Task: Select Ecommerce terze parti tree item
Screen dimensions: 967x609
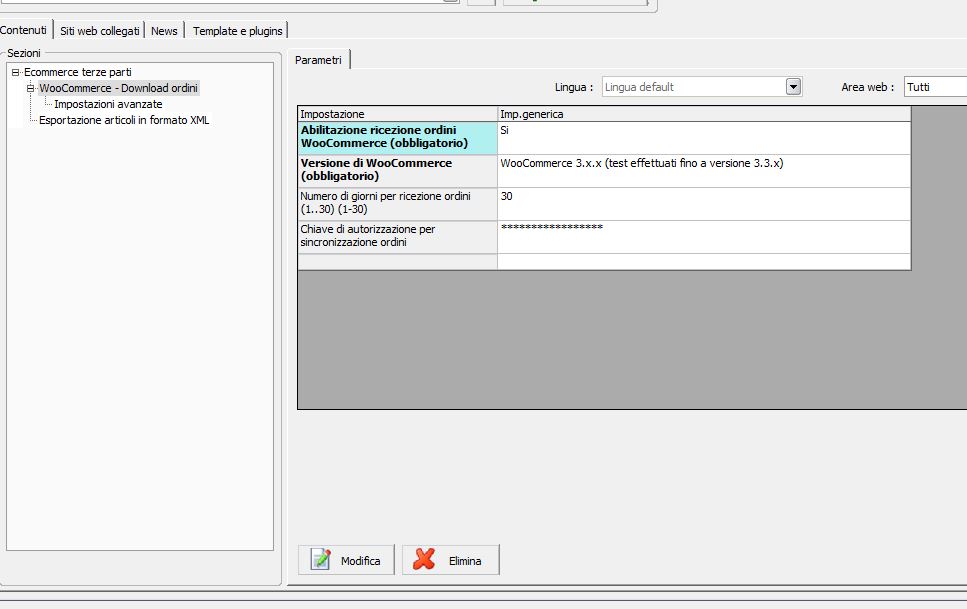Action: [x=78, y=72]
